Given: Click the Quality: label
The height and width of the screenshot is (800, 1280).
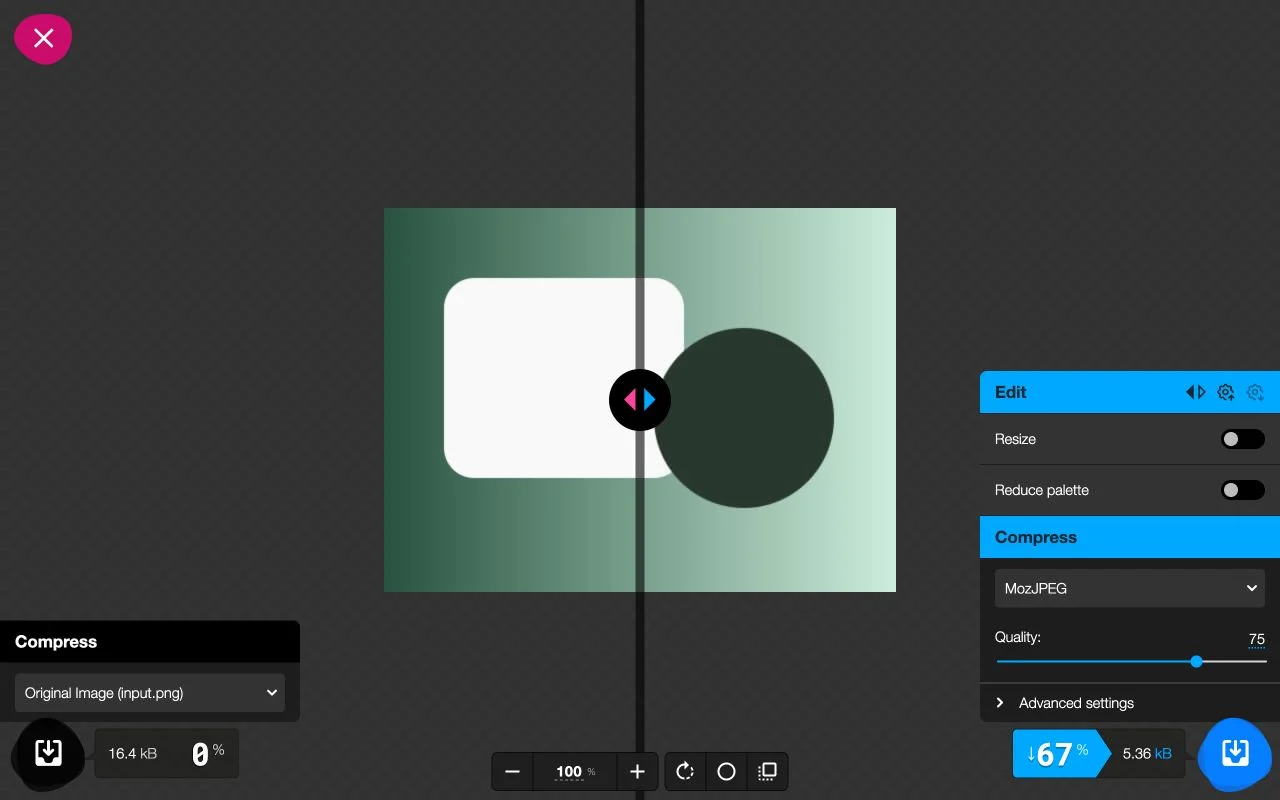Looking at the screenshot, I should point(1018,637).
